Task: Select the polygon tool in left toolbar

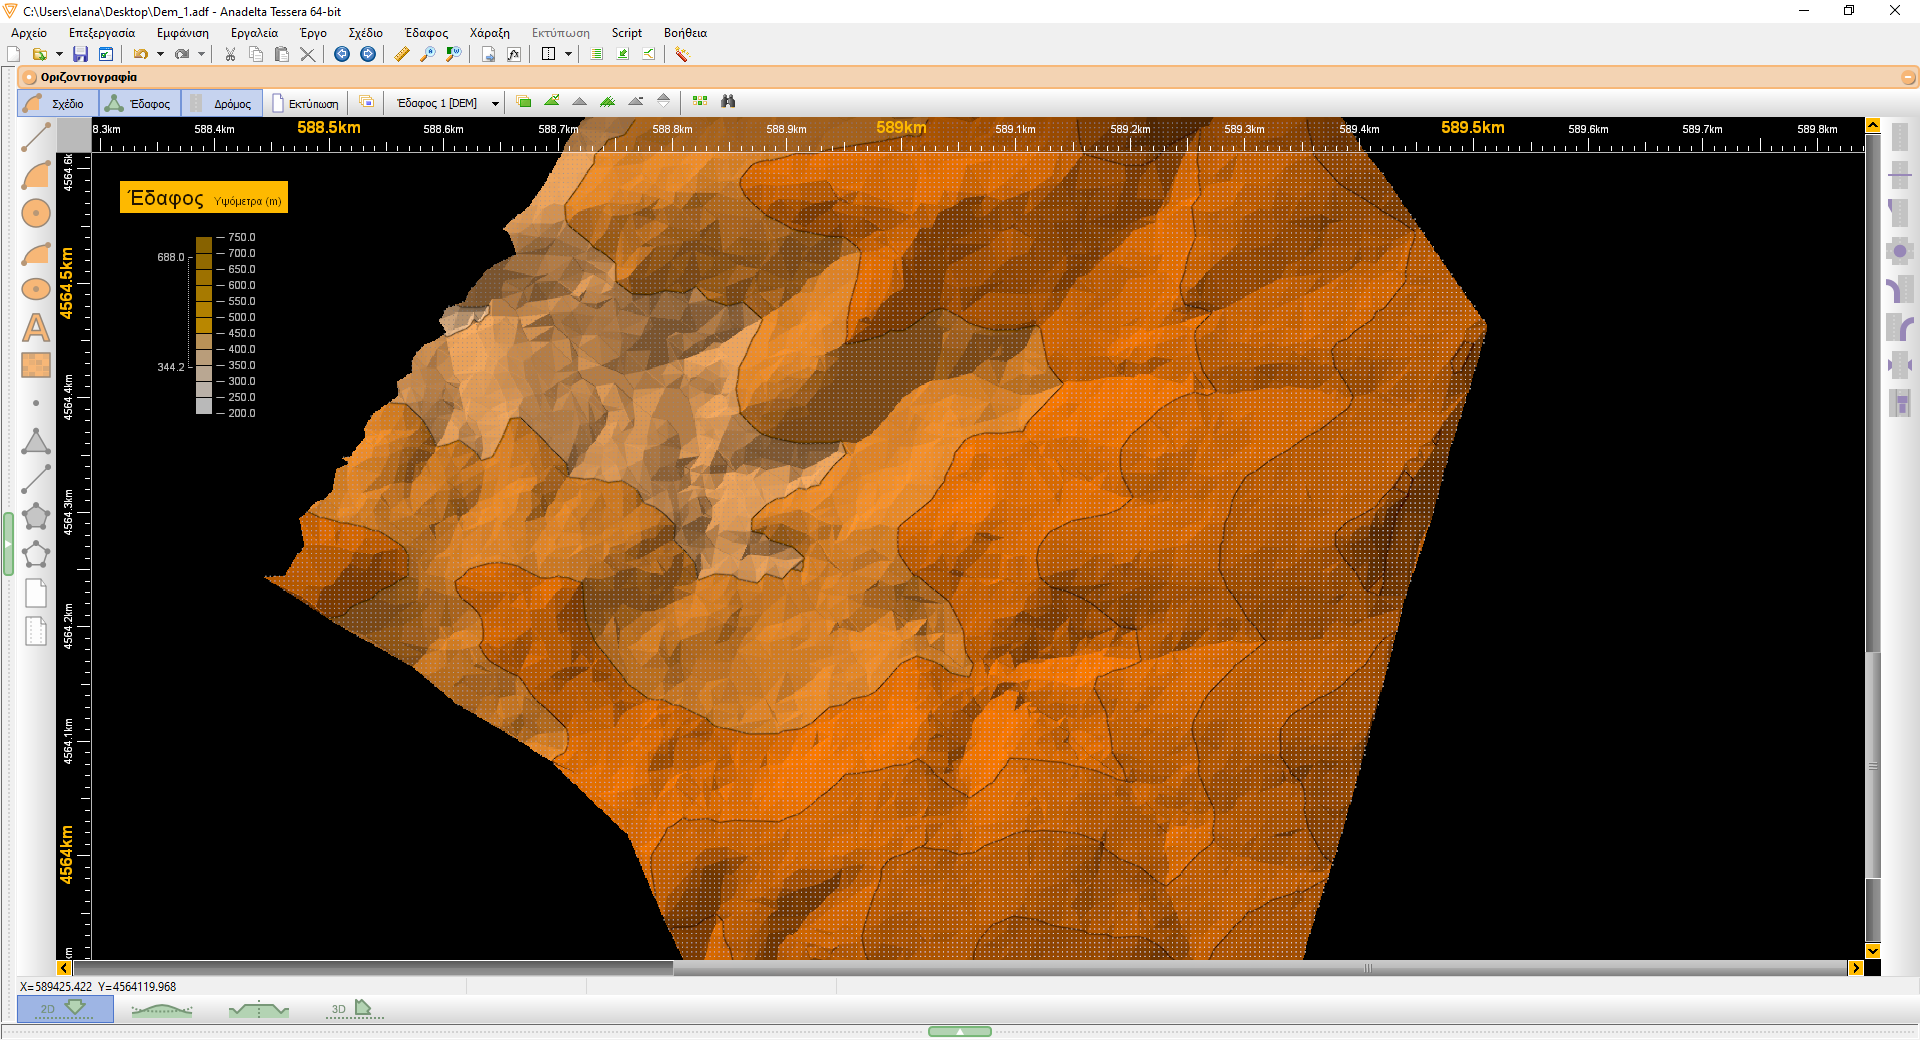Action: pos(36,517)
